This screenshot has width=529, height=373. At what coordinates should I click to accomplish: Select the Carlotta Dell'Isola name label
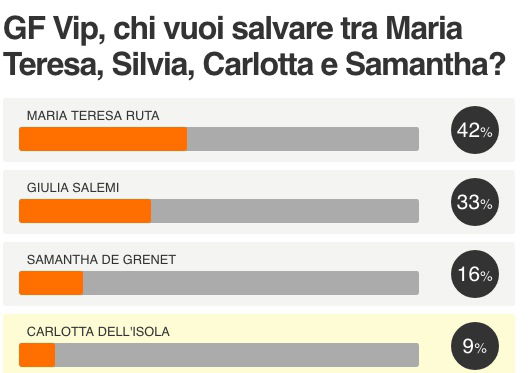coord(98,332)
